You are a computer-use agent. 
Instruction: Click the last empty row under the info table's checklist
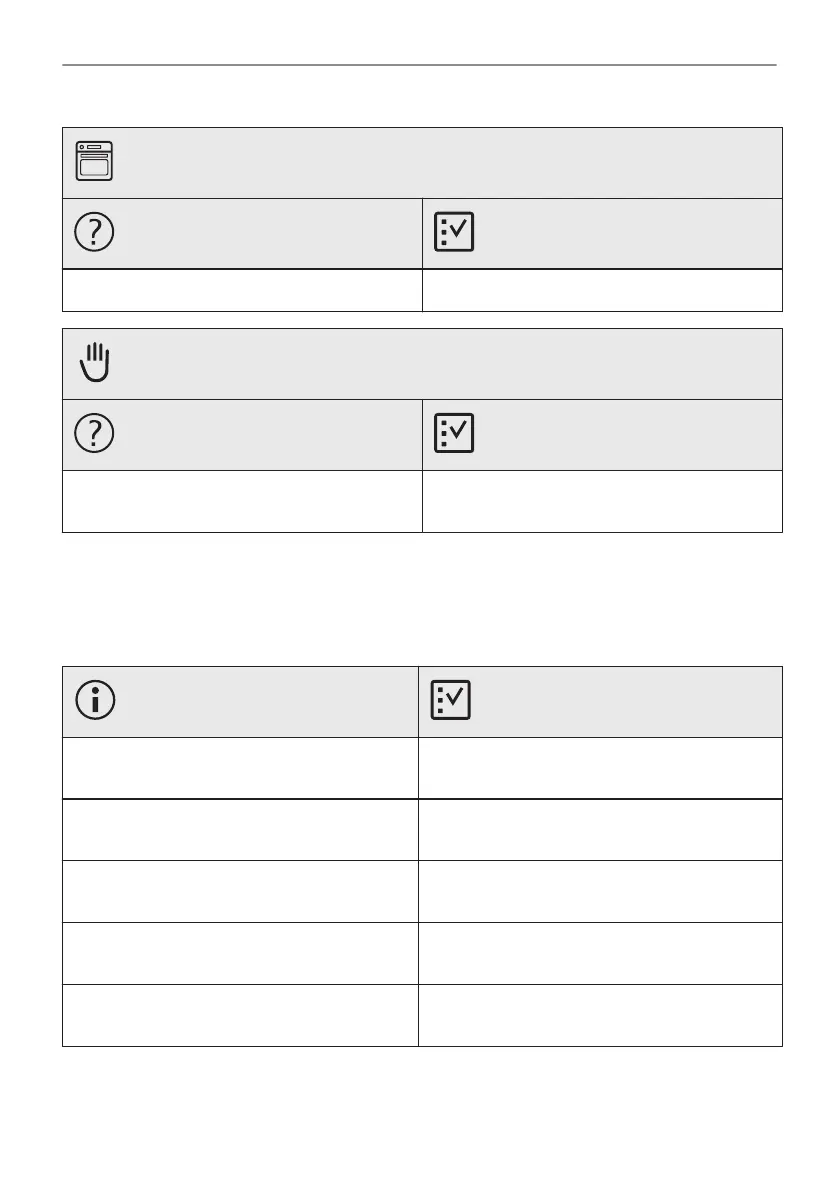point(600,1016)
